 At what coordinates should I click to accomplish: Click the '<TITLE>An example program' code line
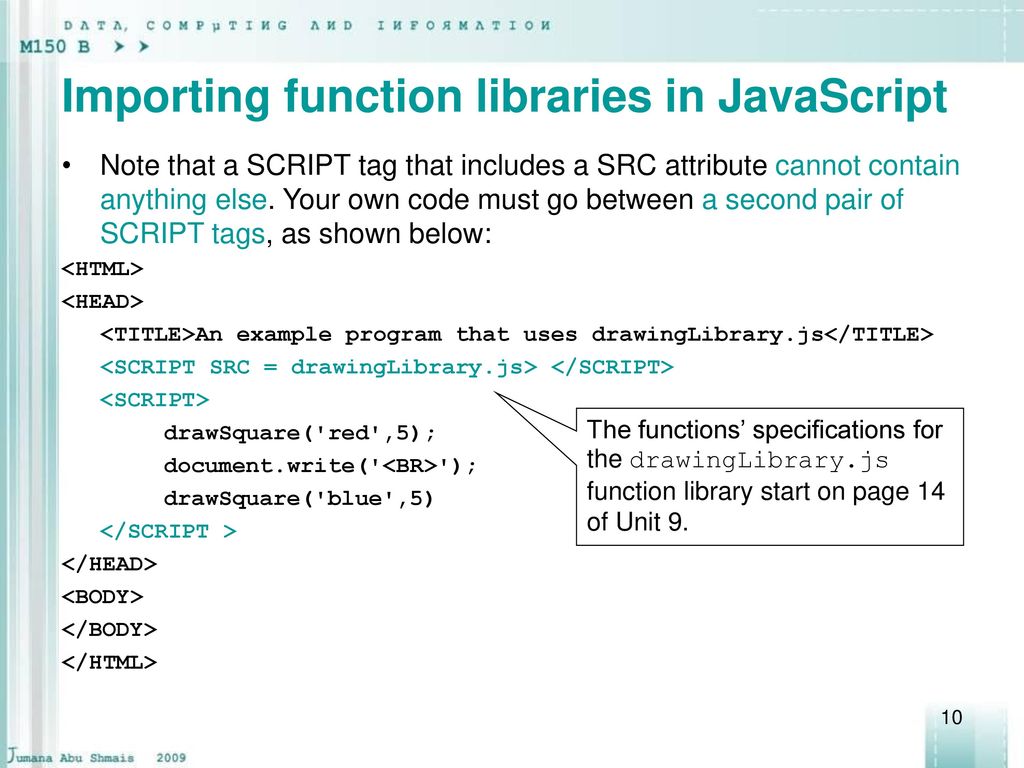pyautogui.click(x=517, y=335)
